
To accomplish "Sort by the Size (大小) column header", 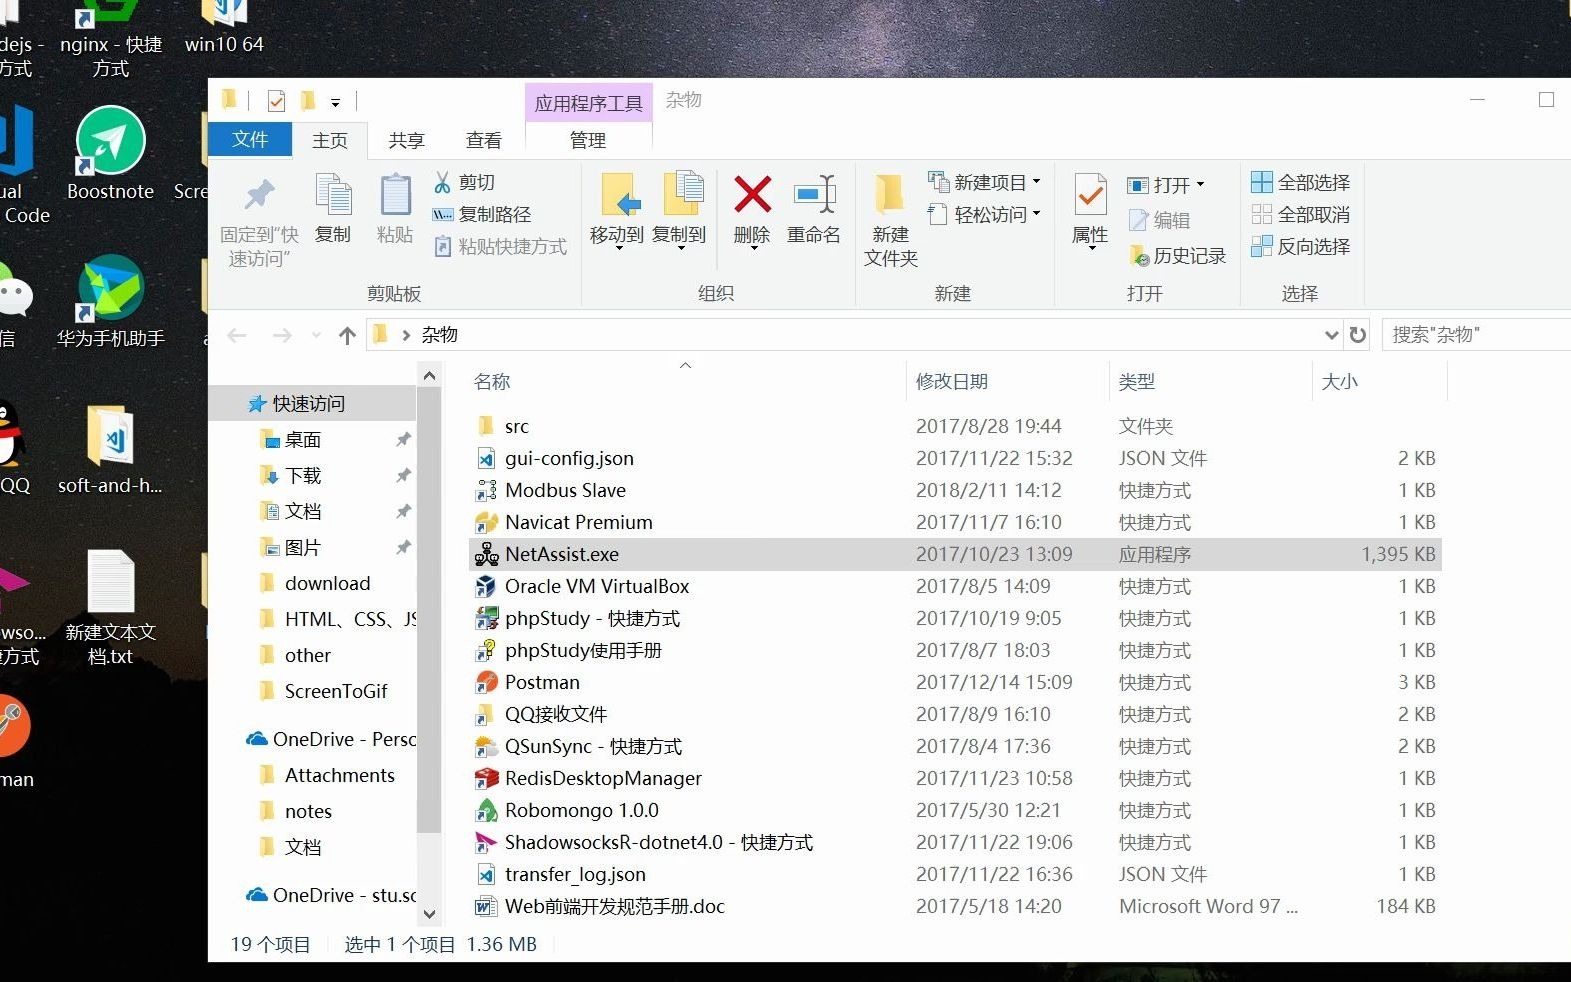I will click(1379, 381).
